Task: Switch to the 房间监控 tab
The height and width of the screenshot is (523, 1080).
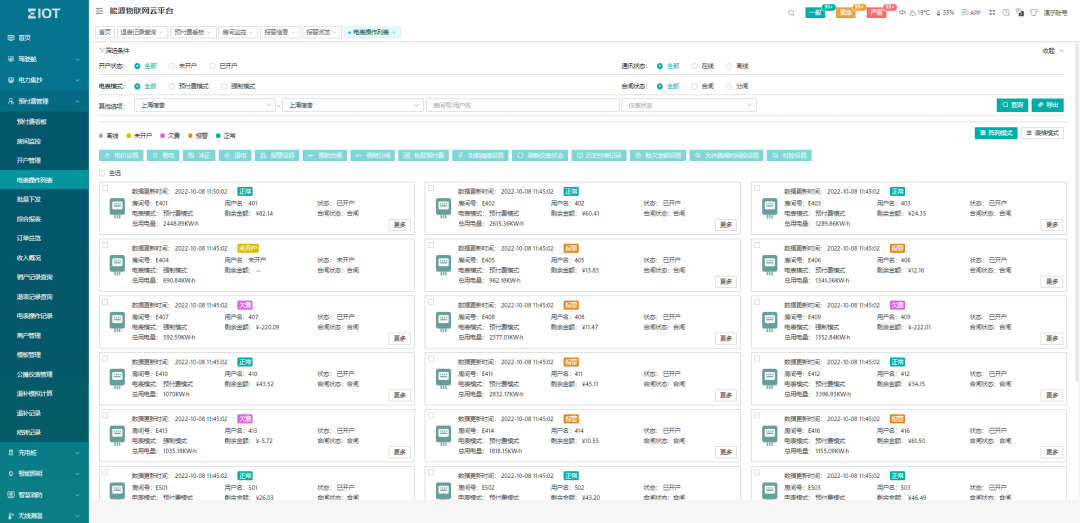Action: 237,32
